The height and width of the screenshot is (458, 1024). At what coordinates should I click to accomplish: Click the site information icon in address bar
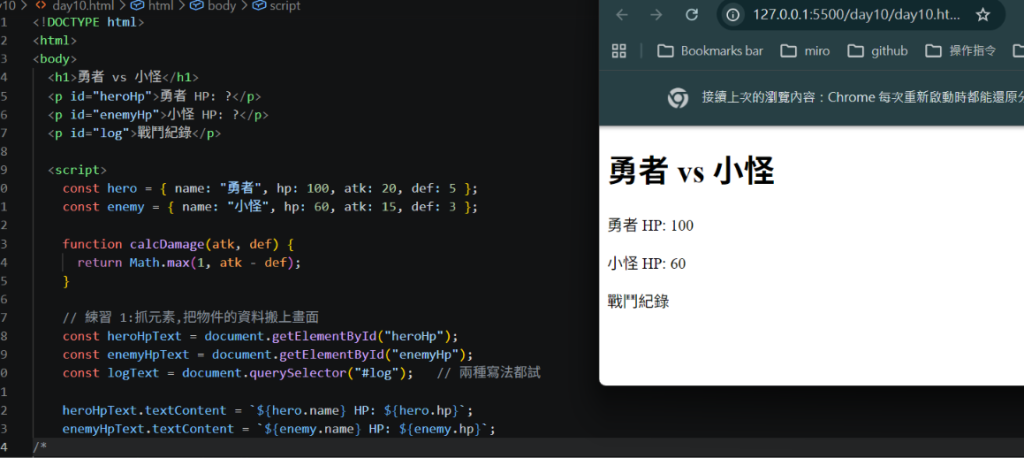[x=733, y=15]
